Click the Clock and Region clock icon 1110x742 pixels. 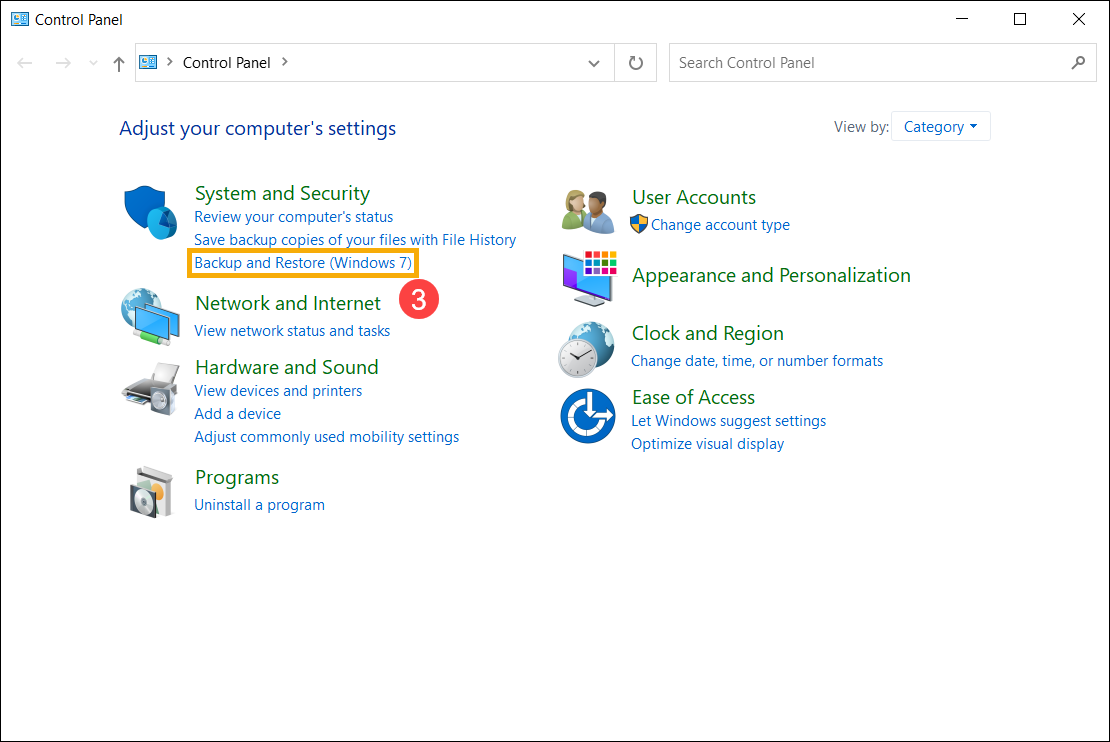[x=588, y=349]
